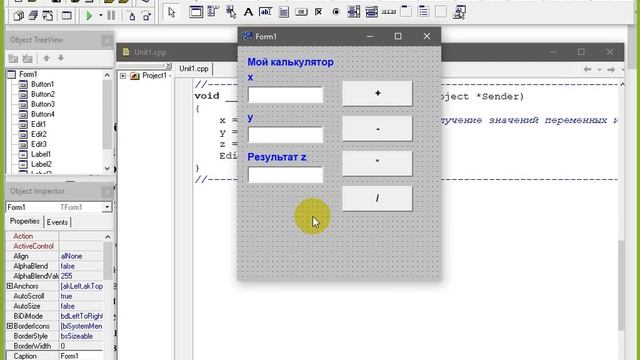Select the arrow pointer in component palette
640x360 pixels.
171,12
